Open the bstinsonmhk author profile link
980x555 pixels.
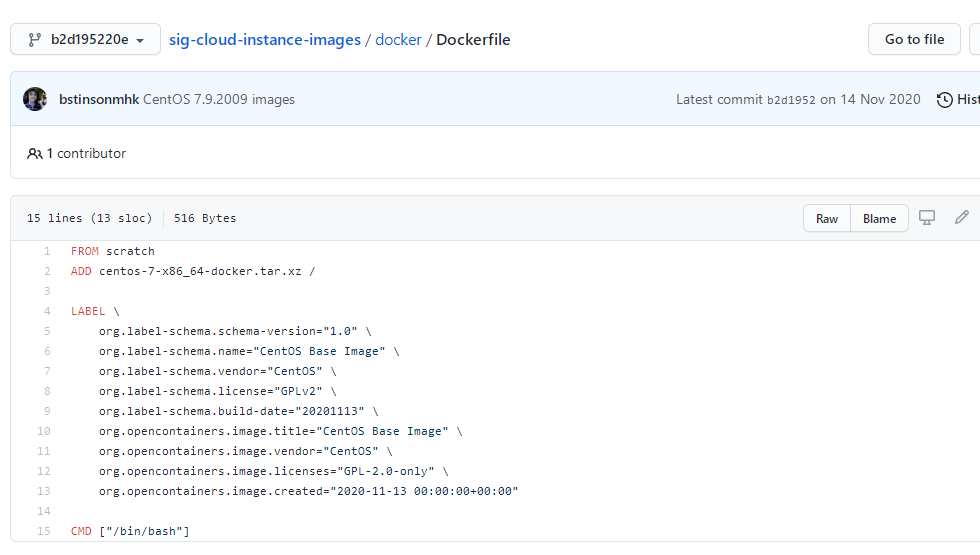(x=99, y=99)
